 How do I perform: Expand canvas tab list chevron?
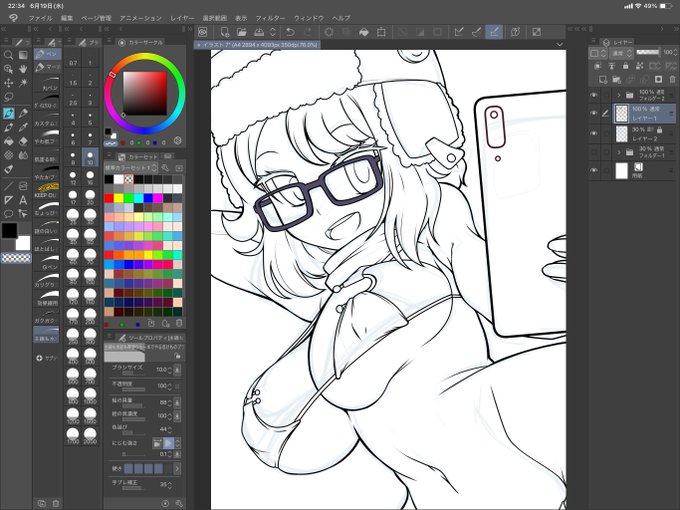click(559, 44)
